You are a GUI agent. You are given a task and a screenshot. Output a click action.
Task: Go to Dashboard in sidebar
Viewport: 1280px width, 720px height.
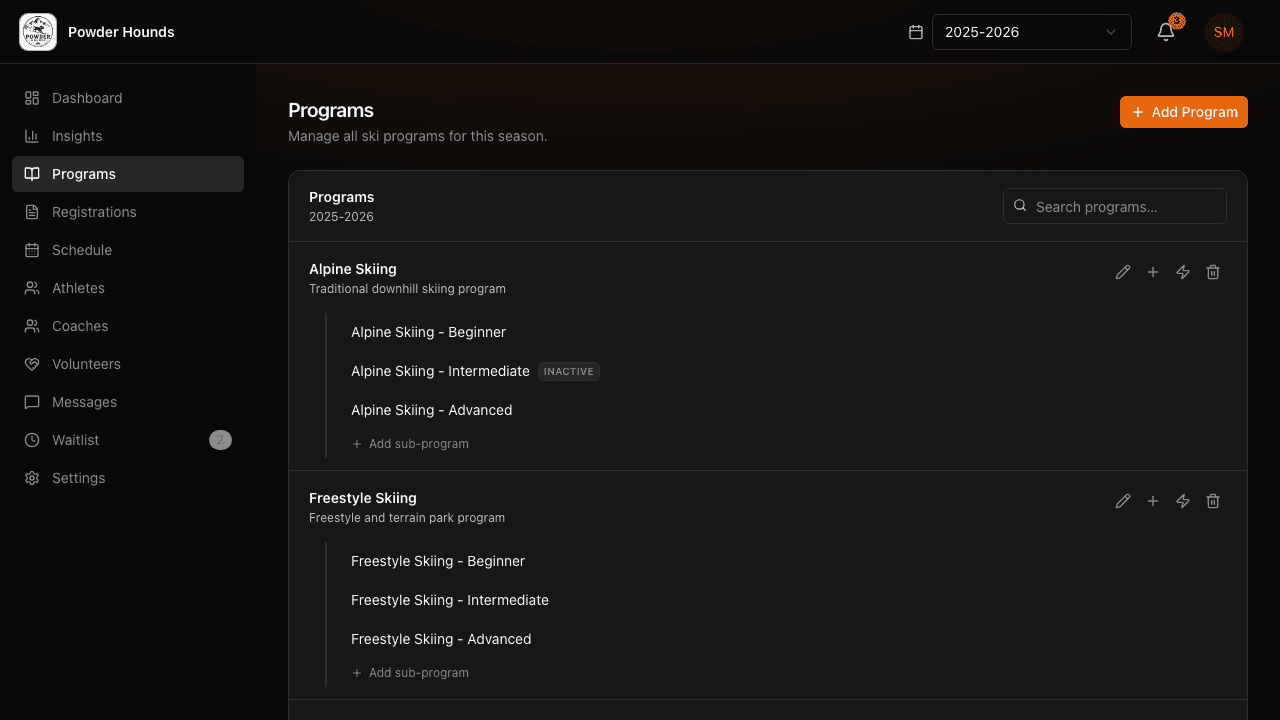(x=128, y=98)
